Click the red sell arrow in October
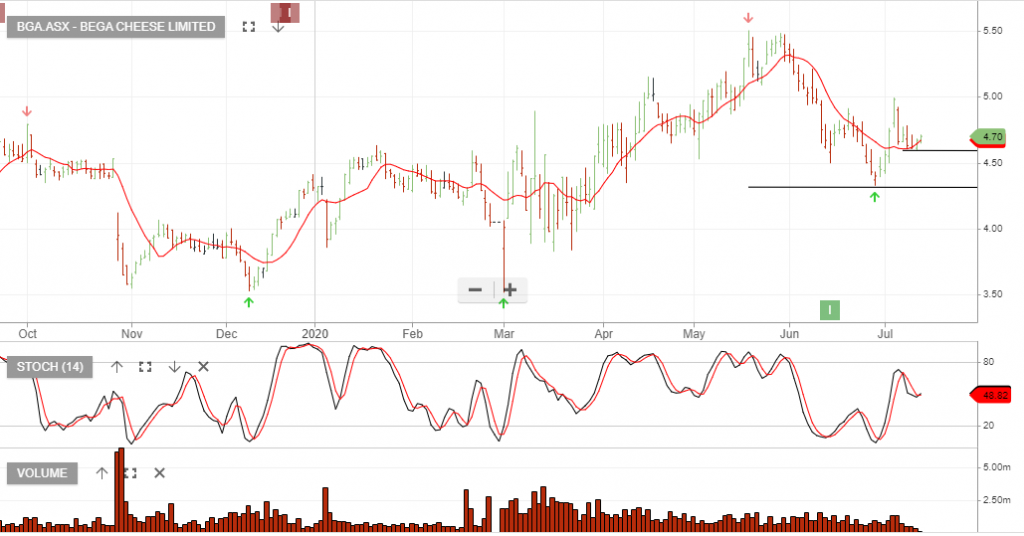 click(x=27, y=112)
